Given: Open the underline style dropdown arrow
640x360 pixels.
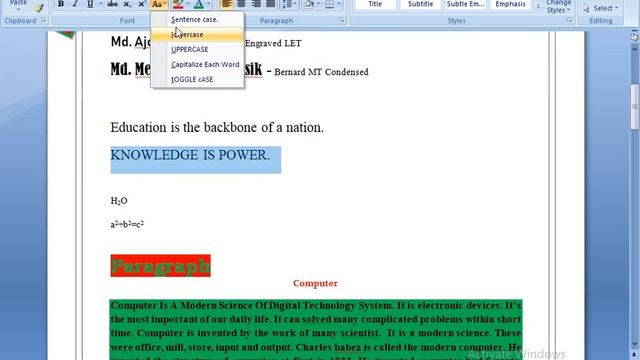Looking at the screenshot, I should tap(100, 4).
